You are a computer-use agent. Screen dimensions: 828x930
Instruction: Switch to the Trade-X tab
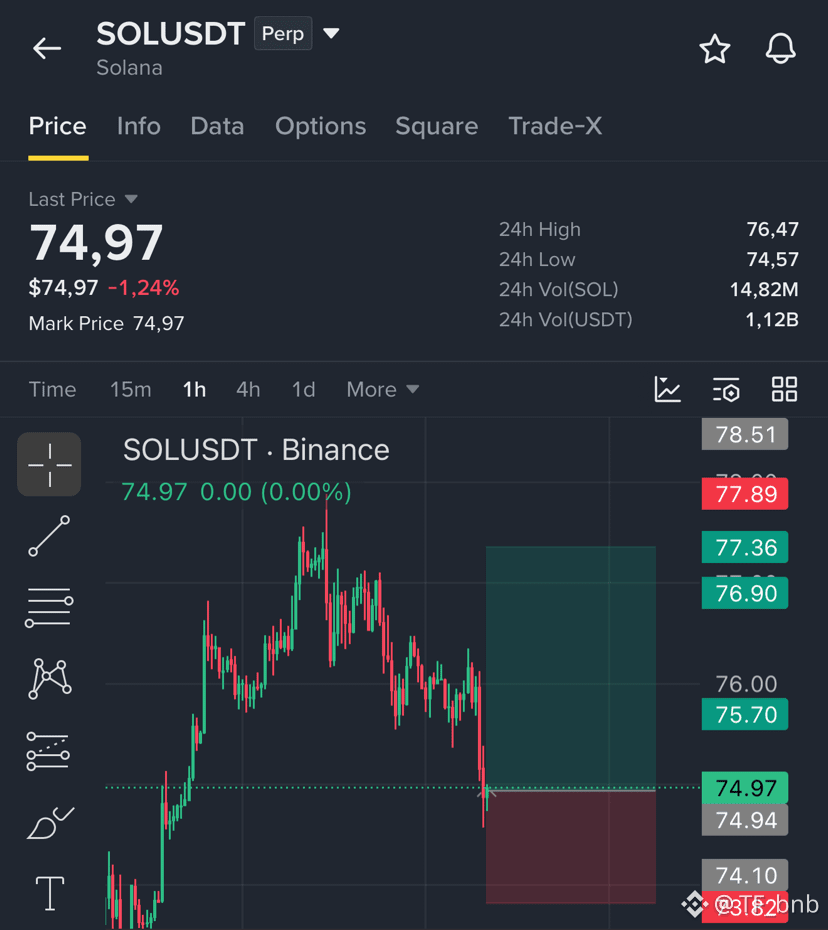click(x=555, y=126)
